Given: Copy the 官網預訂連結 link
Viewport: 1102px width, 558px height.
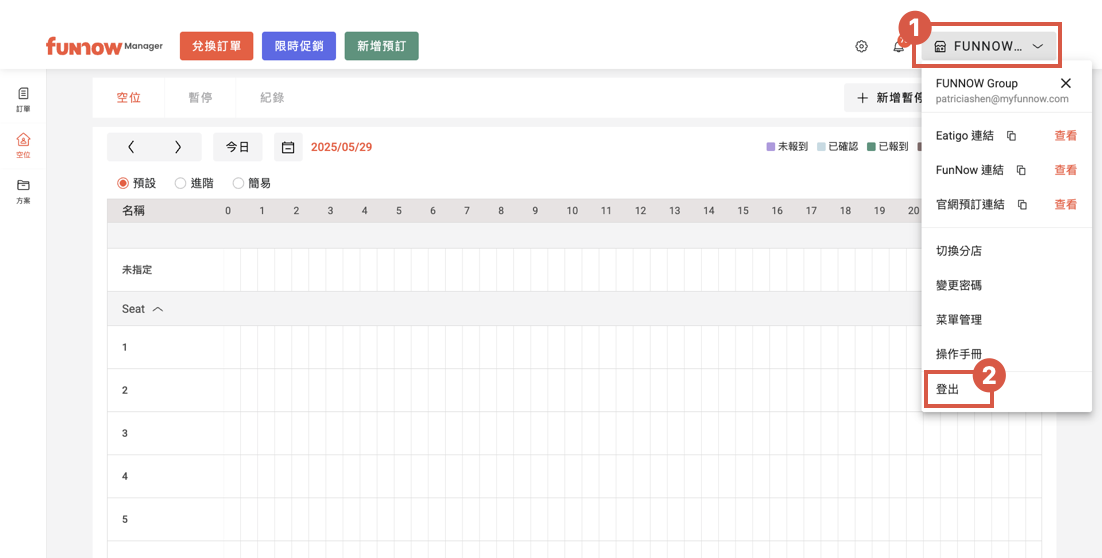Looking at the screenshot, I should [1021, 205].
